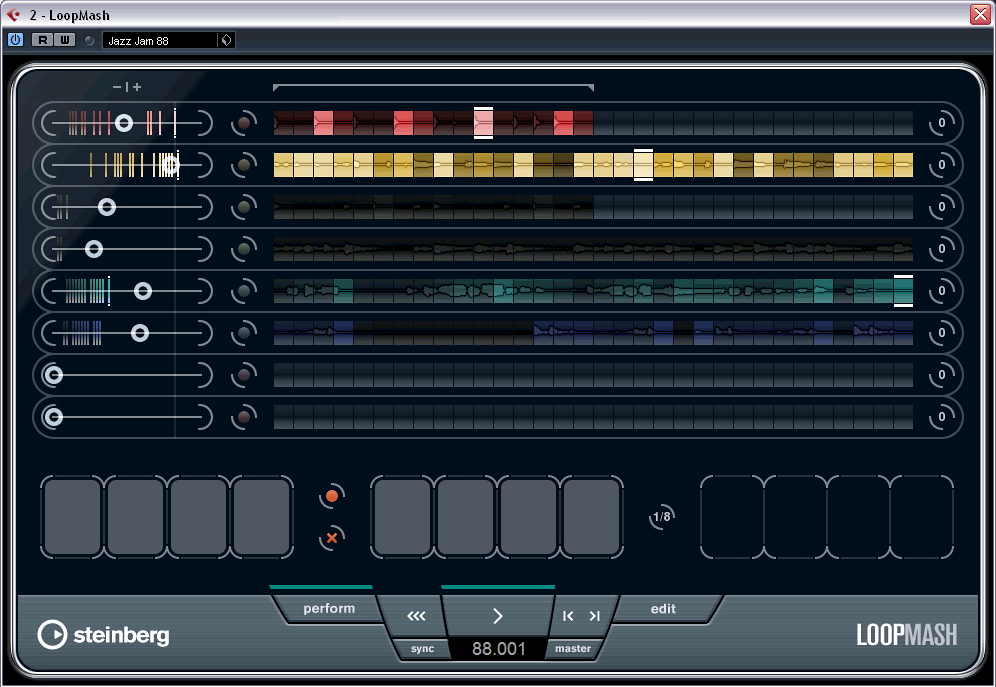The width and height of the screenshot is (996, 687).
Task: Click transpose value 0 of seventh track
Action: pyautogui.click(x=941, y=374)
